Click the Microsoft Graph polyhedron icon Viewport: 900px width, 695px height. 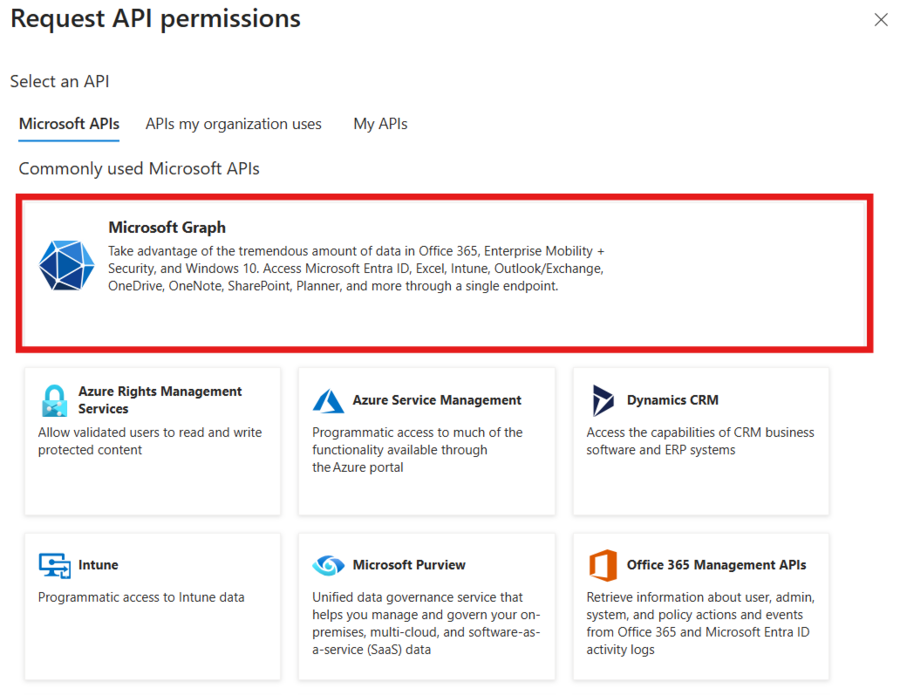click(x=67, y=265)
